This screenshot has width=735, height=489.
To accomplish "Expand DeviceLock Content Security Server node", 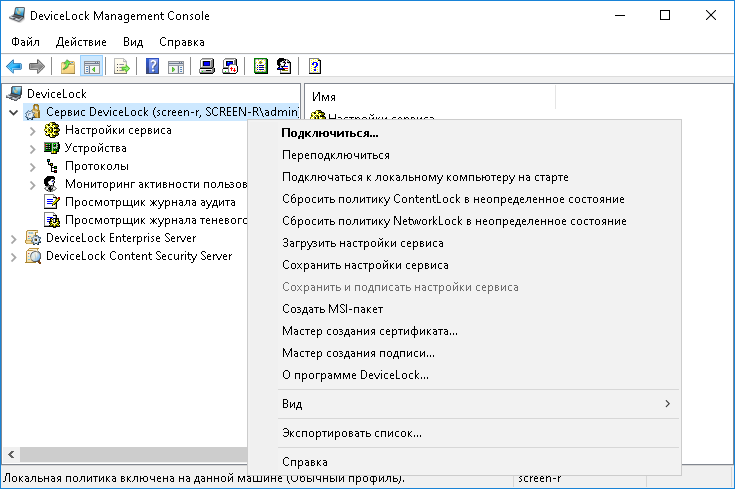I will [x=14, y=257].
